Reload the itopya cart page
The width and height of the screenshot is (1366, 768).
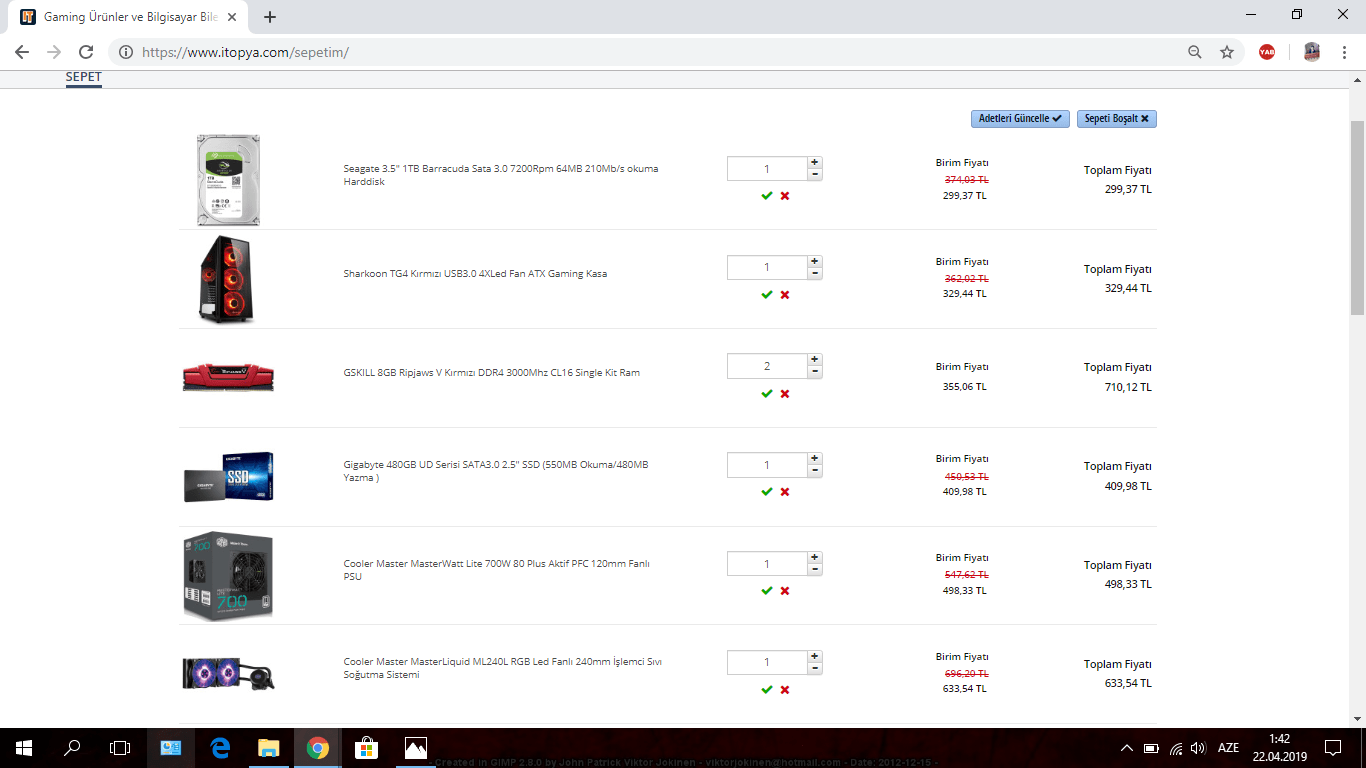point(86,52)
